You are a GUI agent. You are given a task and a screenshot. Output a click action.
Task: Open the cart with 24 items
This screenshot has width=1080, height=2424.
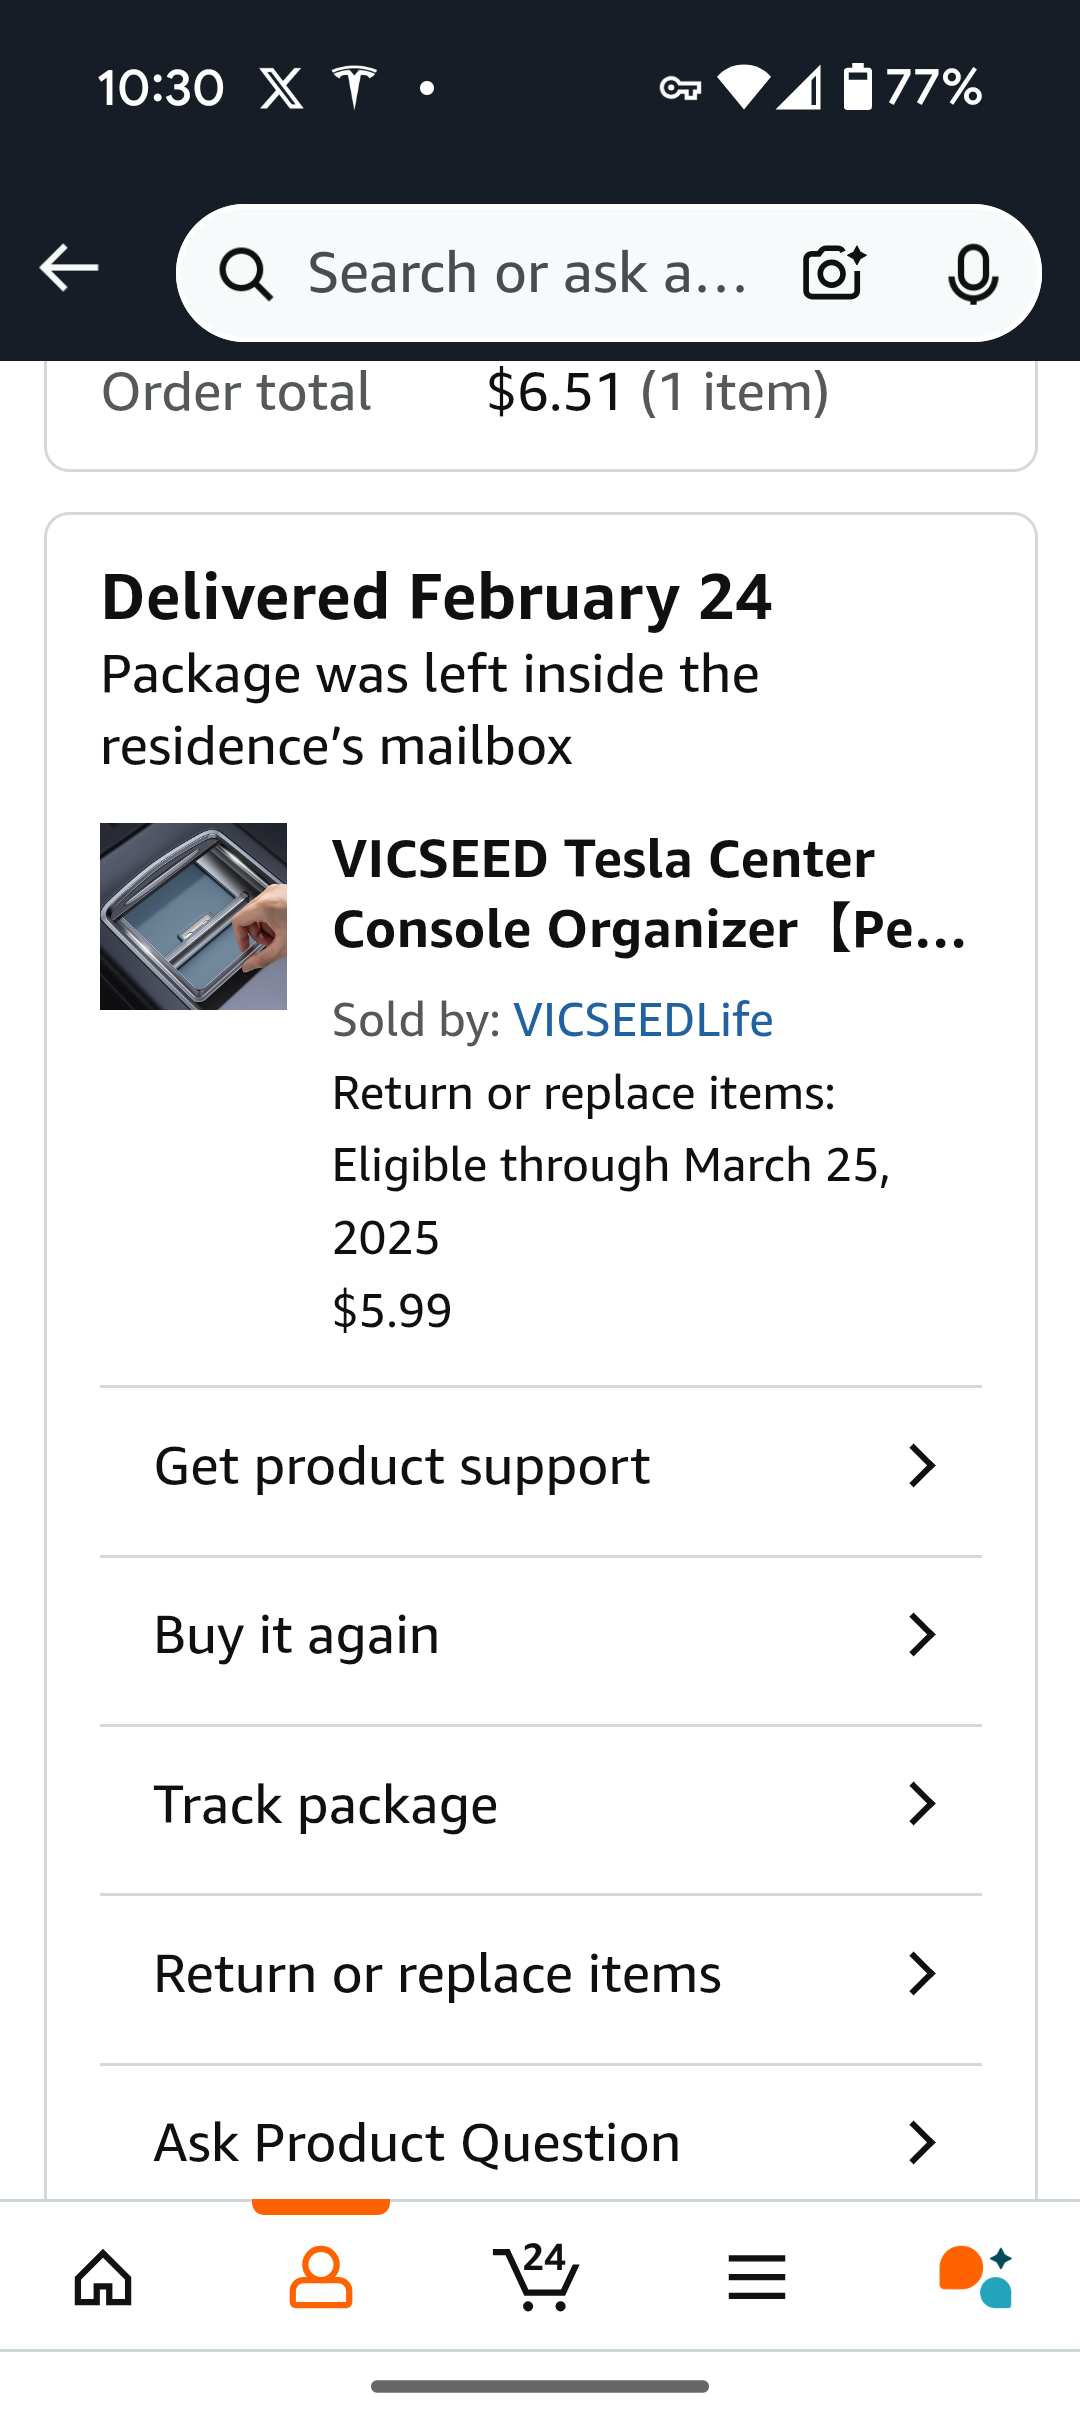pos(537,2276)
